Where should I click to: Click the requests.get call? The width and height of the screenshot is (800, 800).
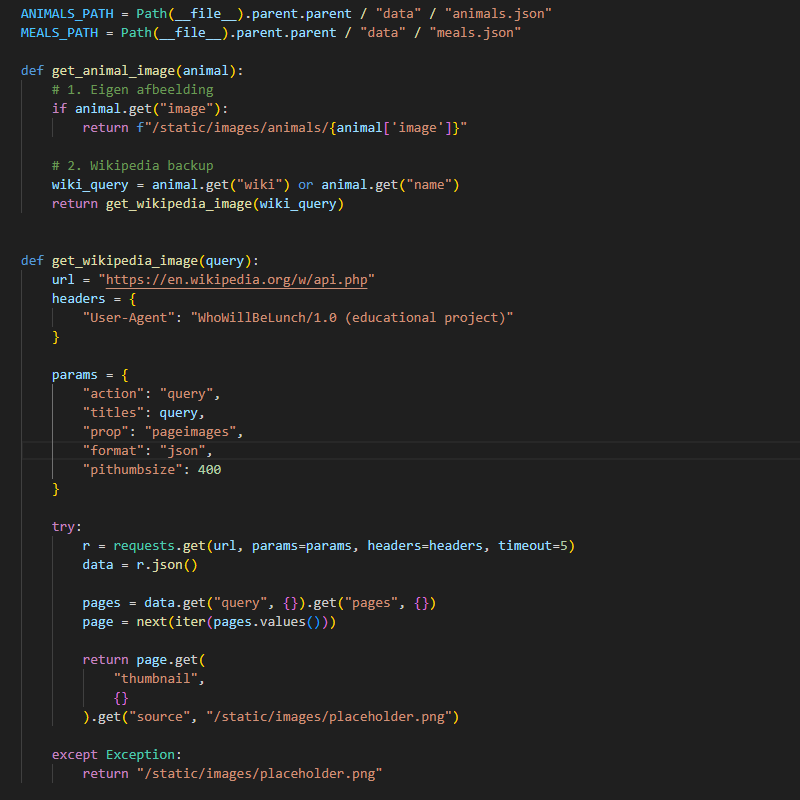tap(159, 546)
